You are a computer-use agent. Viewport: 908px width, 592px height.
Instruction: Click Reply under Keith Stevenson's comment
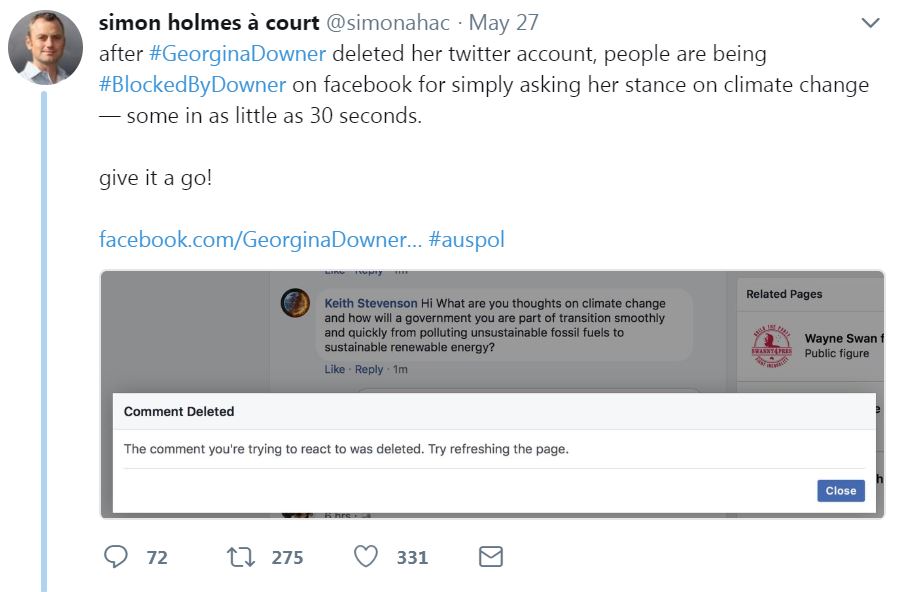[369, 369]
